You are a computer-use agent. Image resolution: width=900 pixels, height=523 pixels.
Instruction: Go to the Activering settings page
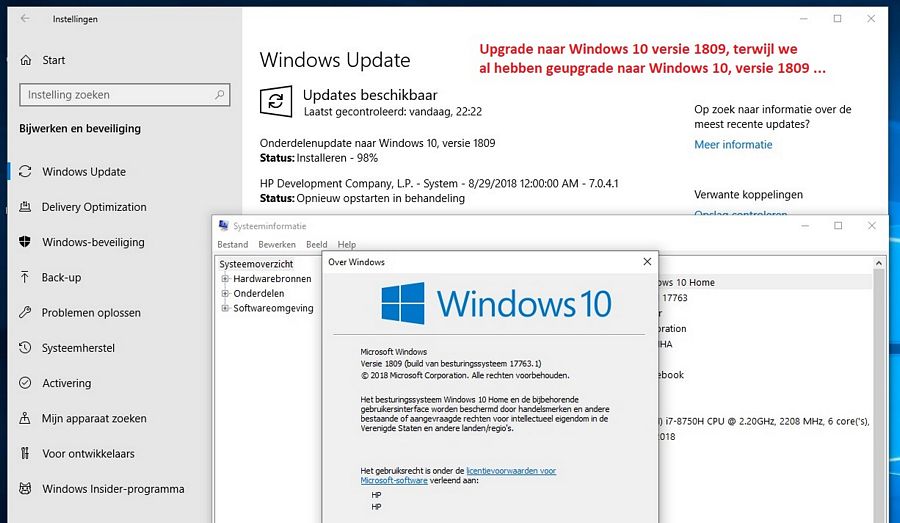click(67, 383)
